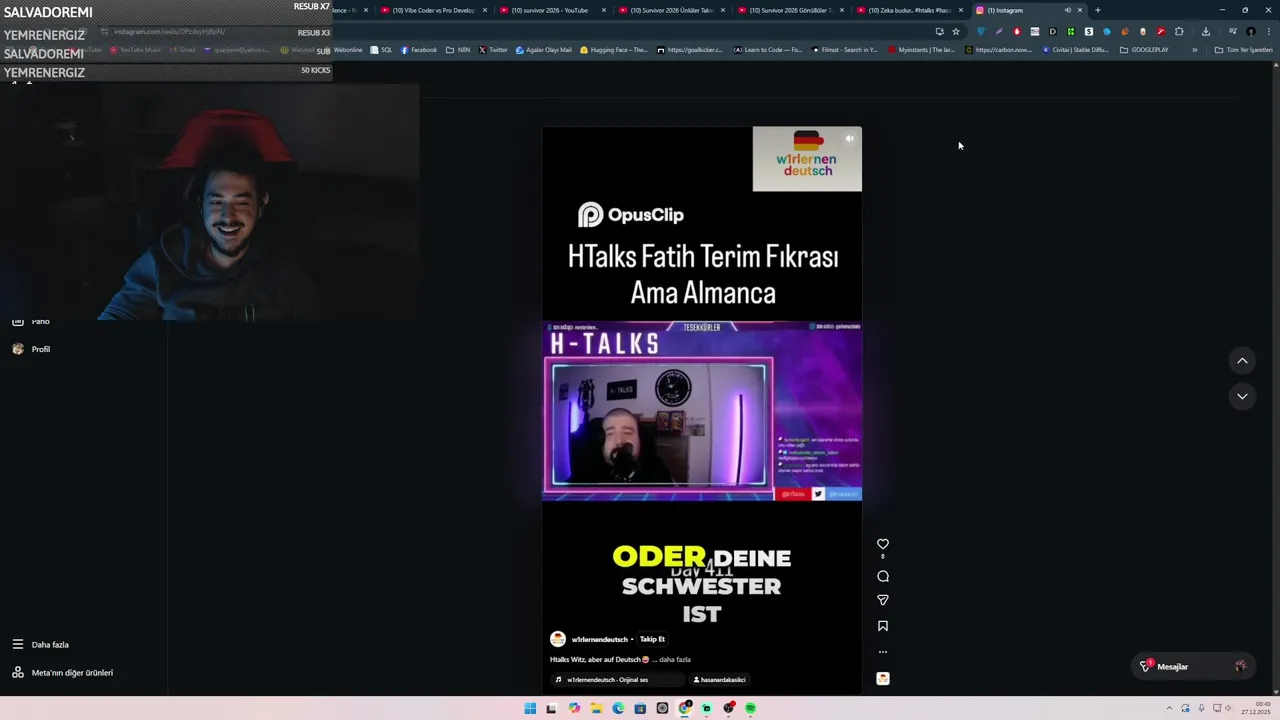Open Filmot search bookmark
The width and height of the screenshot is (1280, 720).
click(x=845, y=50)
